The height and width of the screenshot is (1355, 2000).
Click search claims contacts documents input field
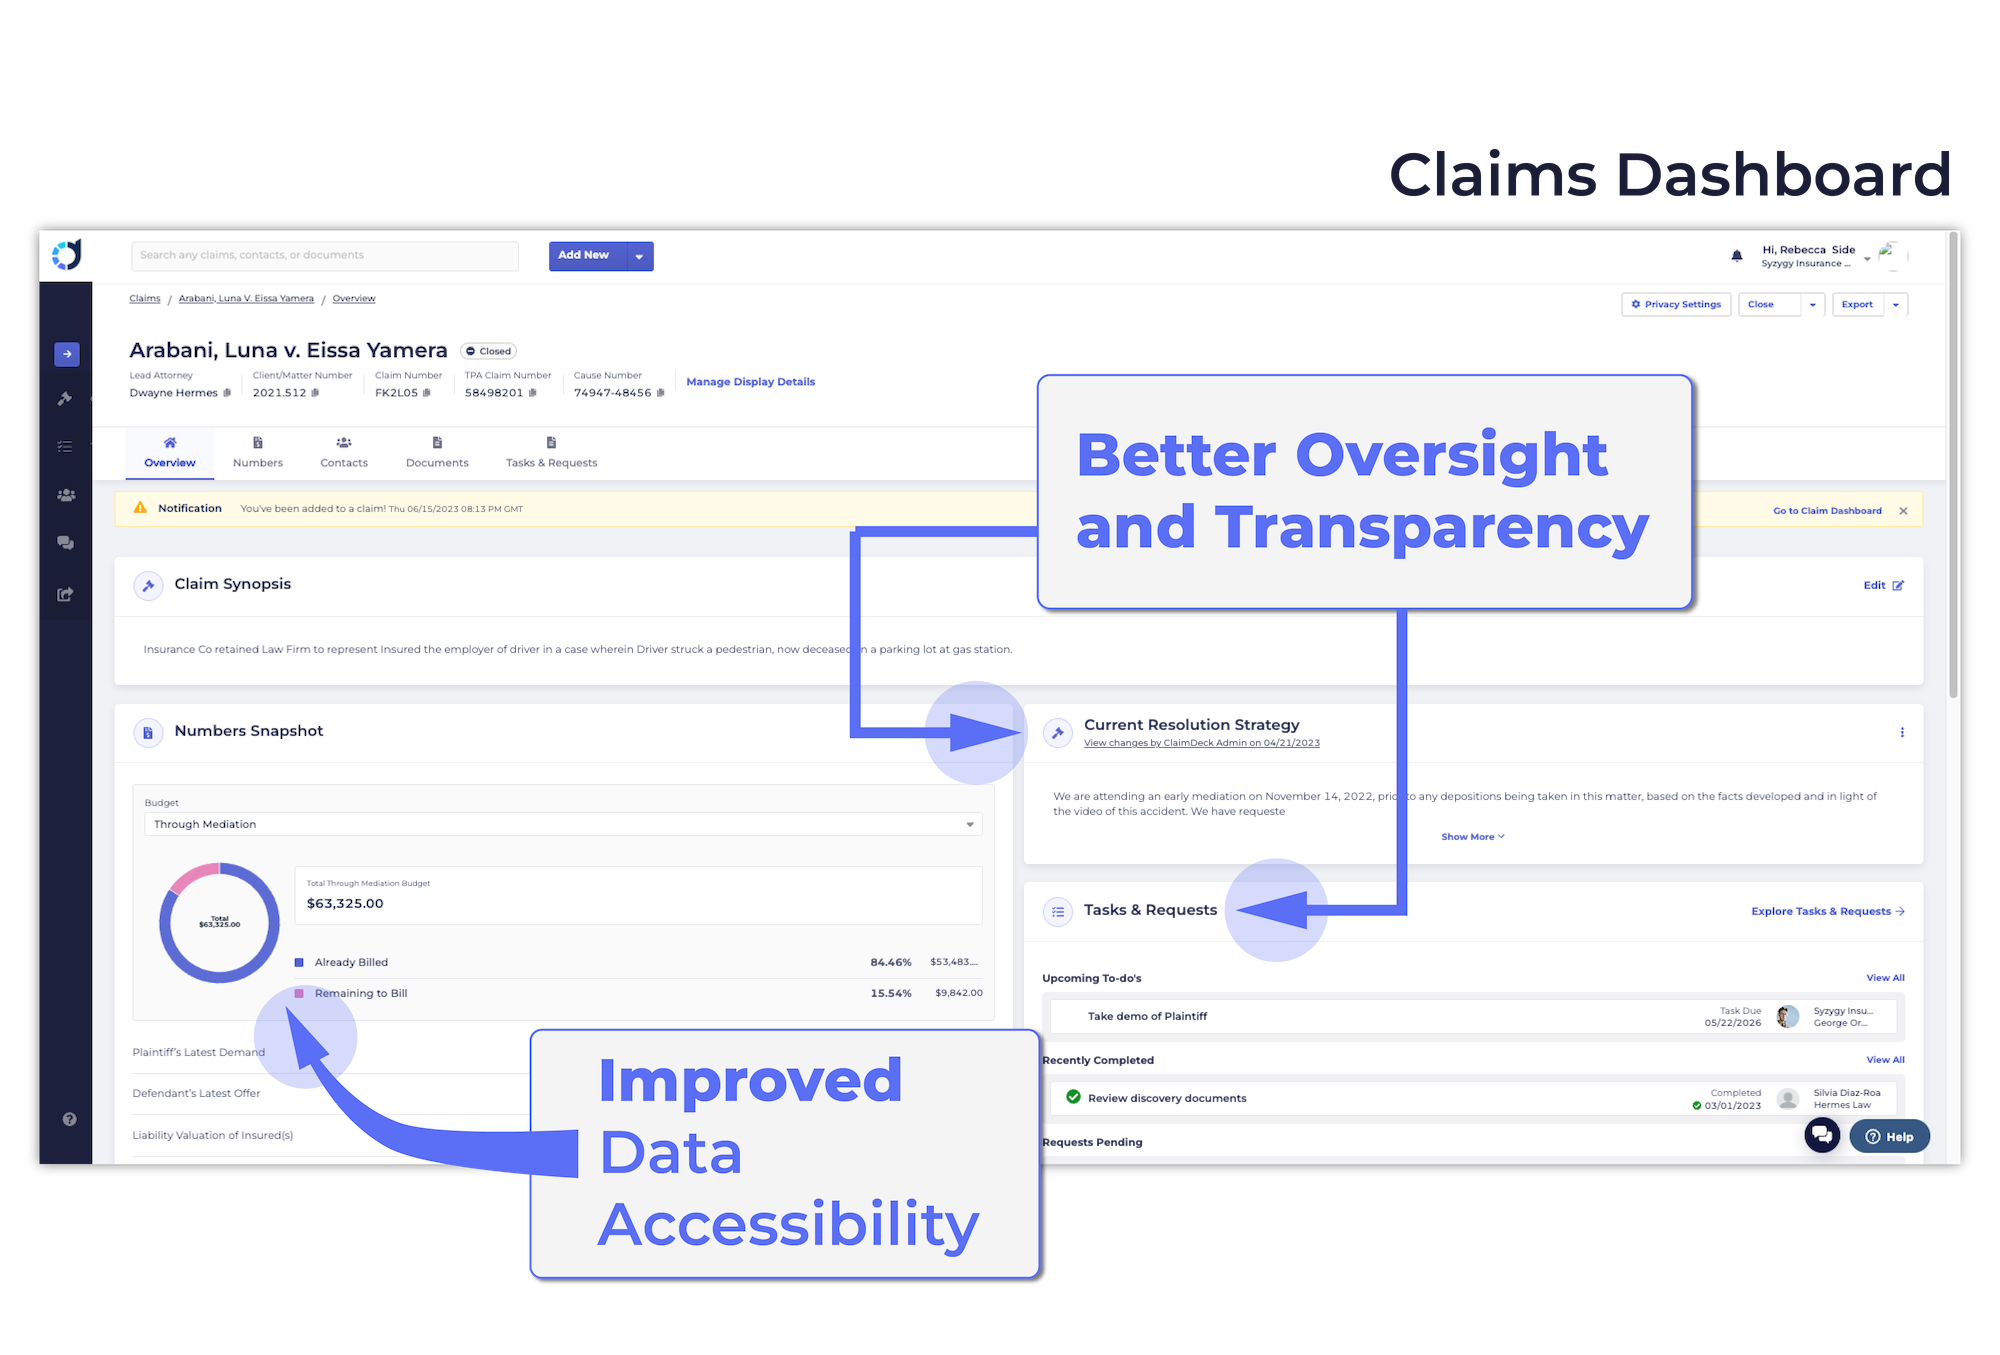pos(327,254)
